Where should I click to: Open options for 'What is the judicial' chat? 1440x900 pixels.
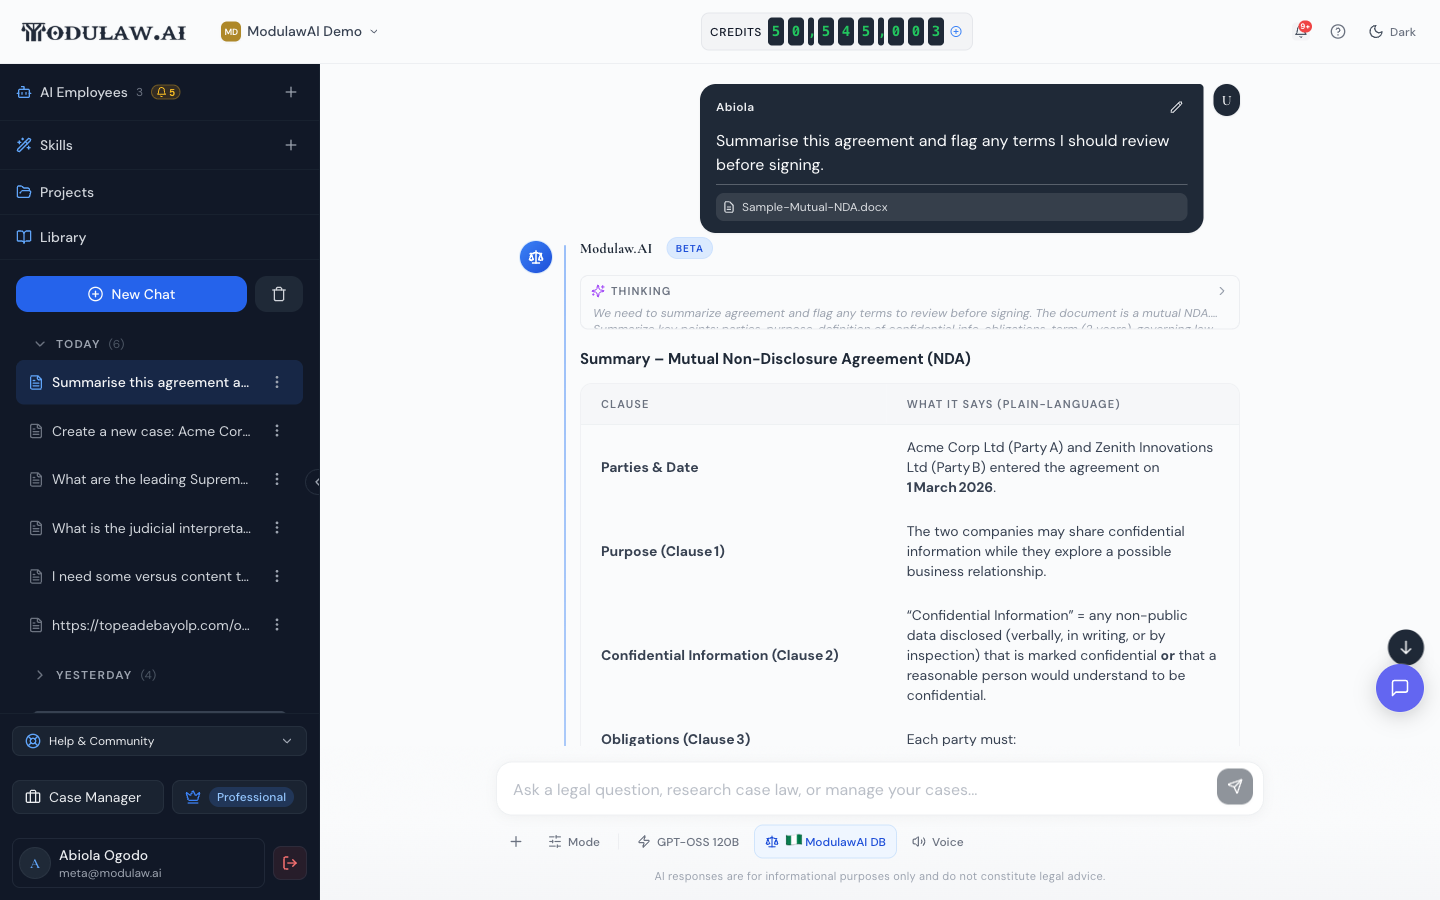point(277,528)
